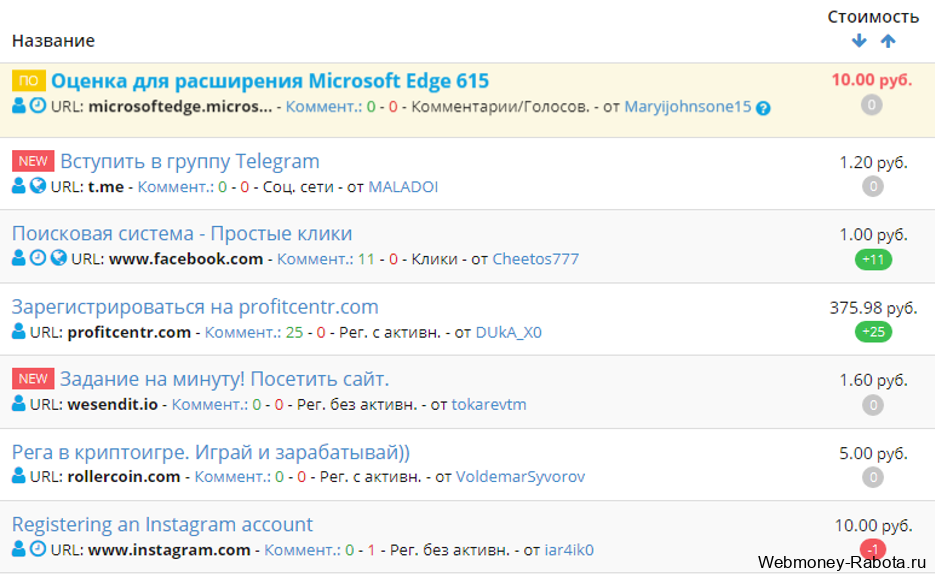The height and width of the screenshot is (580, 935).
Task: Click grey 0 rating badge under 1.60 руб.
Action: tap(872, 405)
